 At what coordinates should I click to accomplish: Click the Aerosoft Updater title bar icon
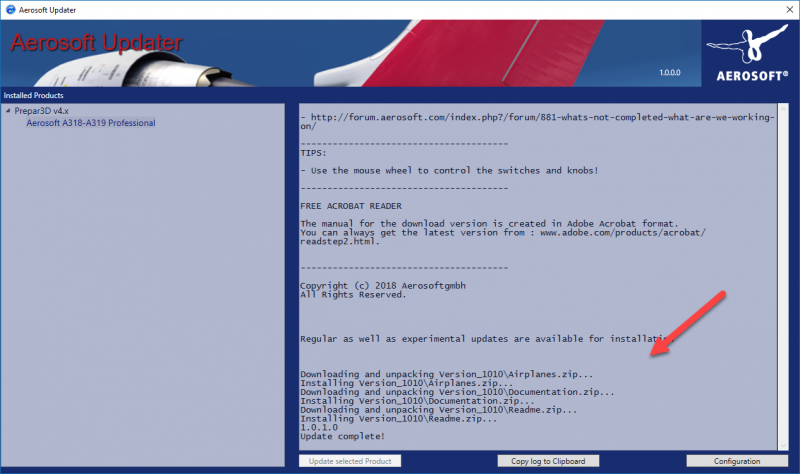pos(10,8)
